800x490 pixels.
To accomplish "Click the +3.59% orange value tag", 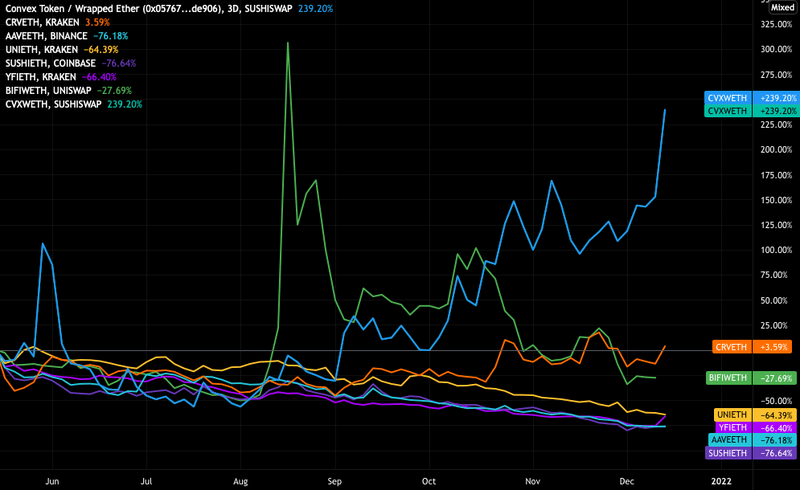I will 776,347.
